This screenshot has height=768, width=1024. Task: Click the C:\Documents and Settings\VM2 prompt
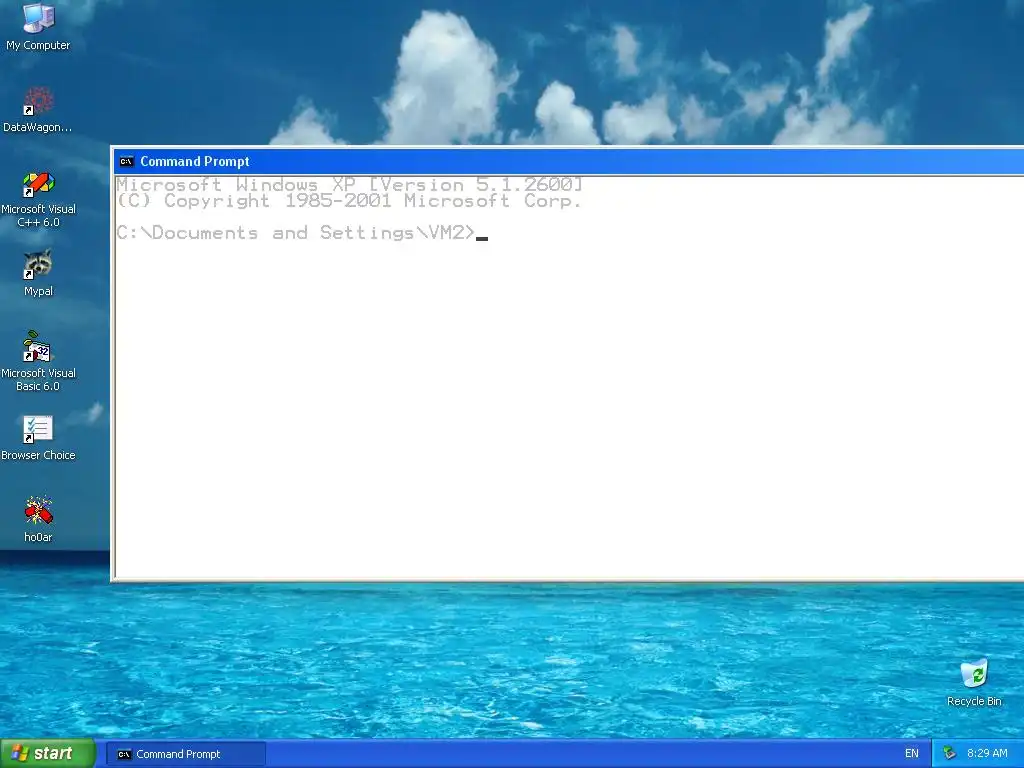pos(295,232)
